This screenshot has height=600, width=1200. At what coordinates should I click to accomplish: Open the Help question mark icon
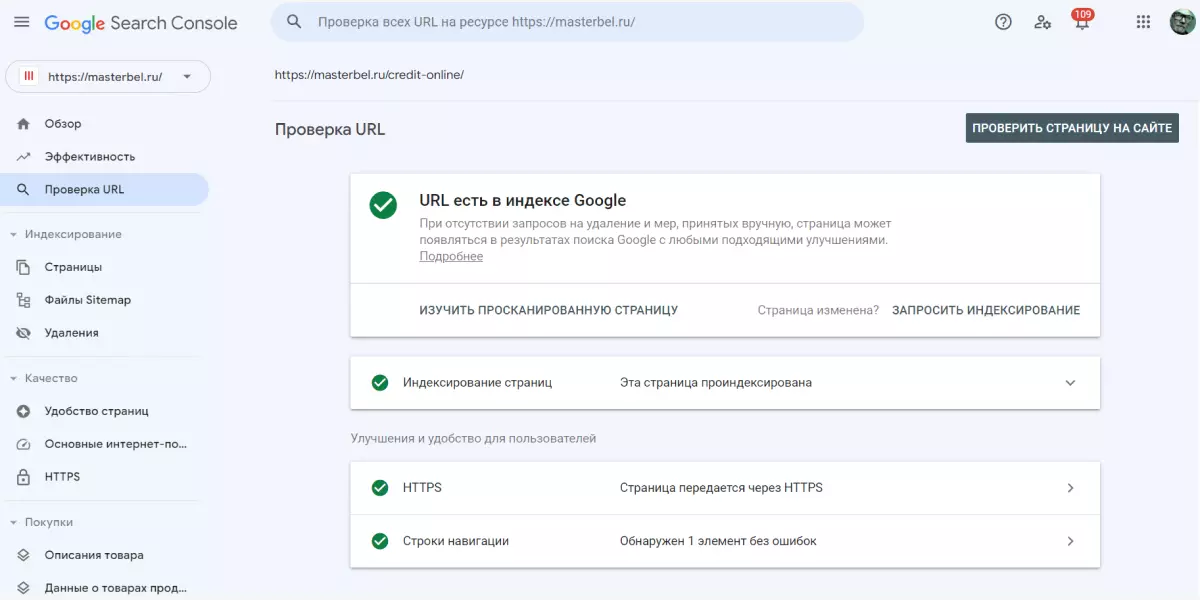pyautogui.click(x=1004, y=22)
